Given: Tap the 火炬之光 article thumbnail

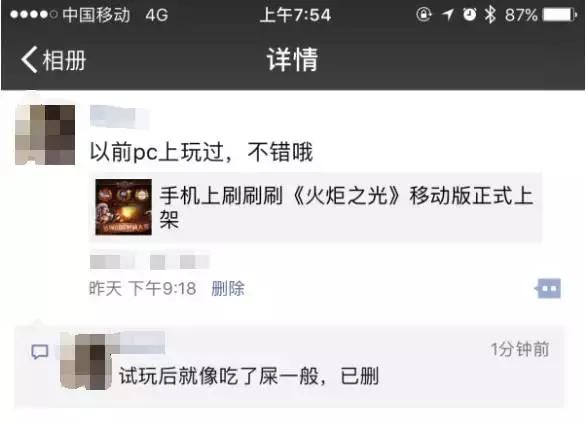Looking at the screenshot, I should click(124, 207).
